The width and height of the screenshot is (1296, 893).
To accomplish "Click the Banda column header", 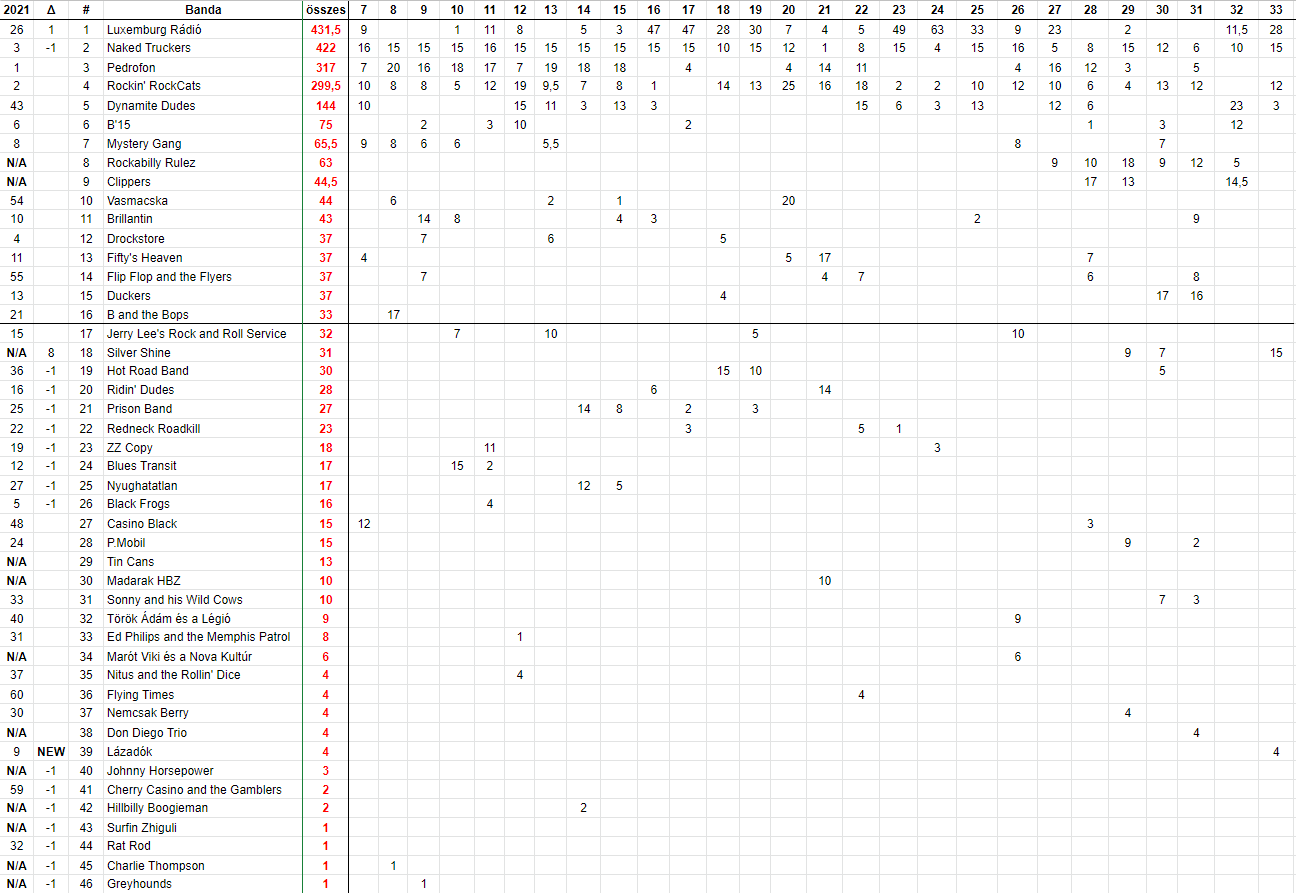I will (203, 9).
